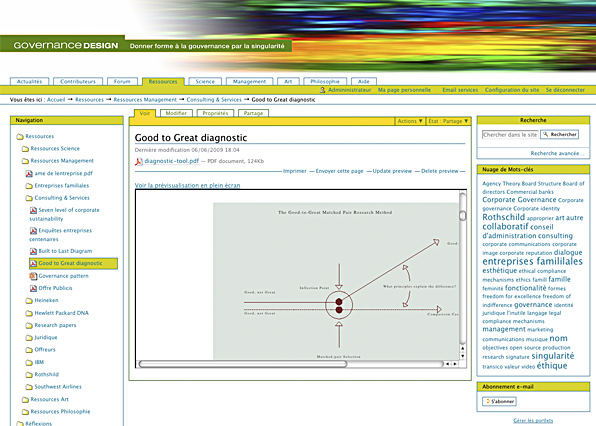Switch to the Modifier content tab
Image resolution: width=596 pixels, height=426 pixels.
click(176, 113)
